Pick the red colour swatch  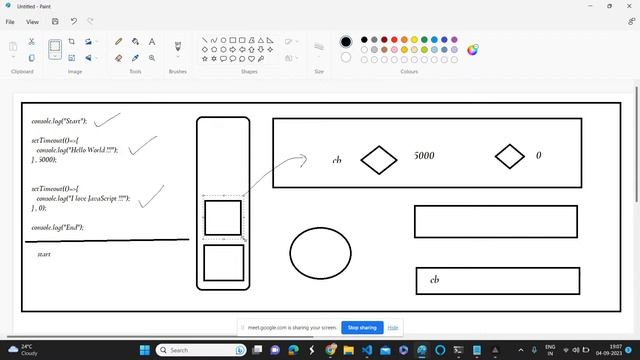pos(394,40)
